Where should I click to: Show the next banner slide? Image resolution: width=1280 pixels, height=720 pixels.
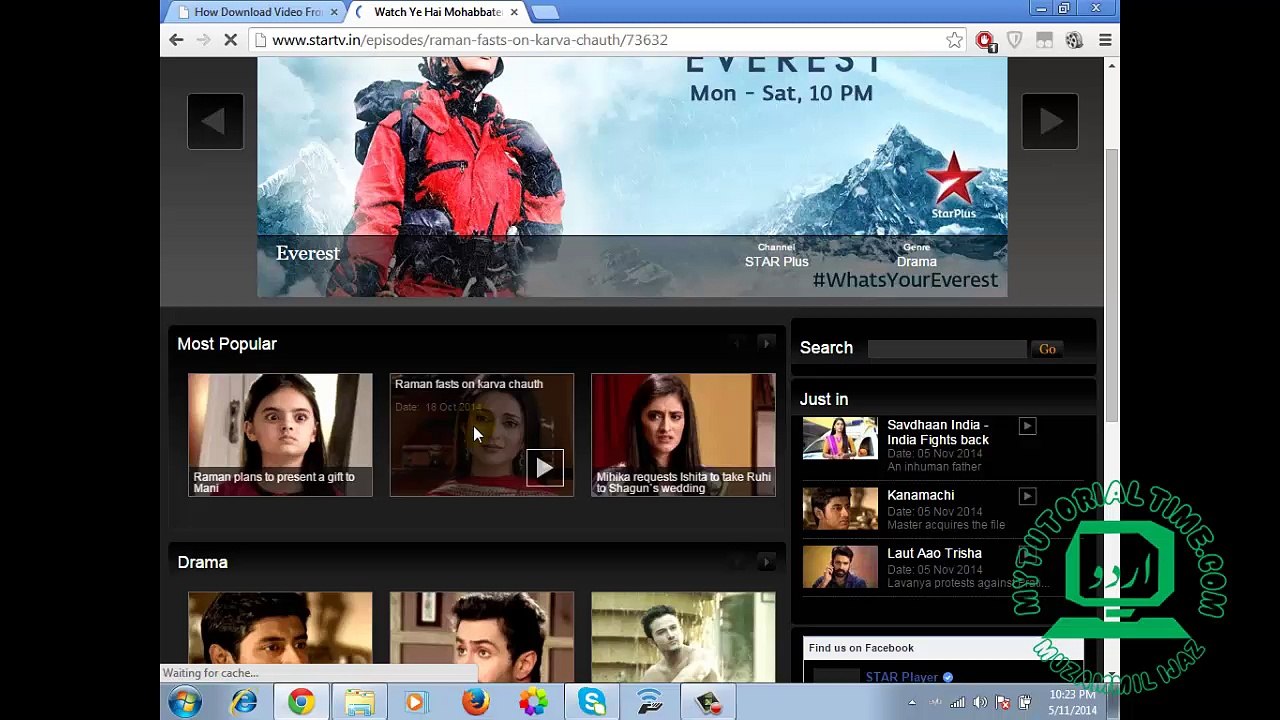coord(1050,121)
